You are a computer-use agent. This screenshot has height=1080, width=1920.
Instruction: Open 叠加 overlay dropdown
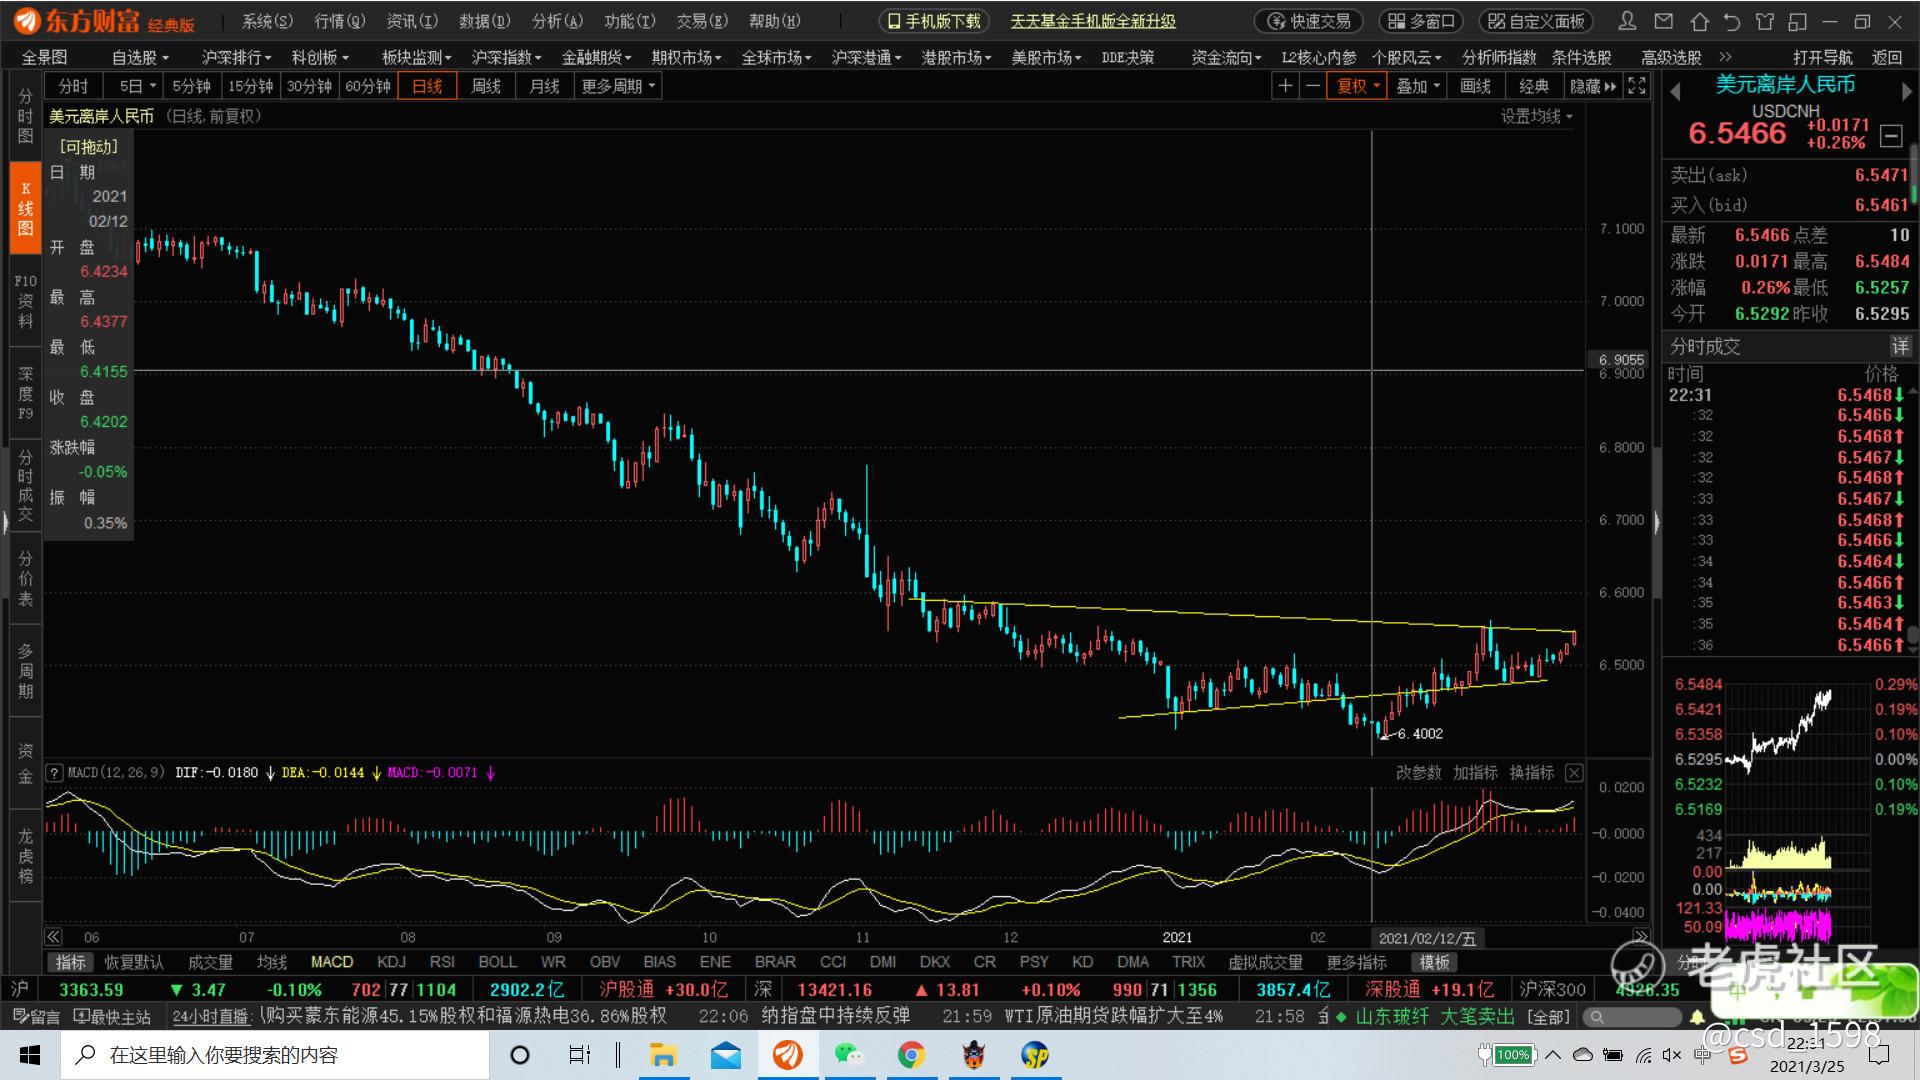coord(1418,86)
